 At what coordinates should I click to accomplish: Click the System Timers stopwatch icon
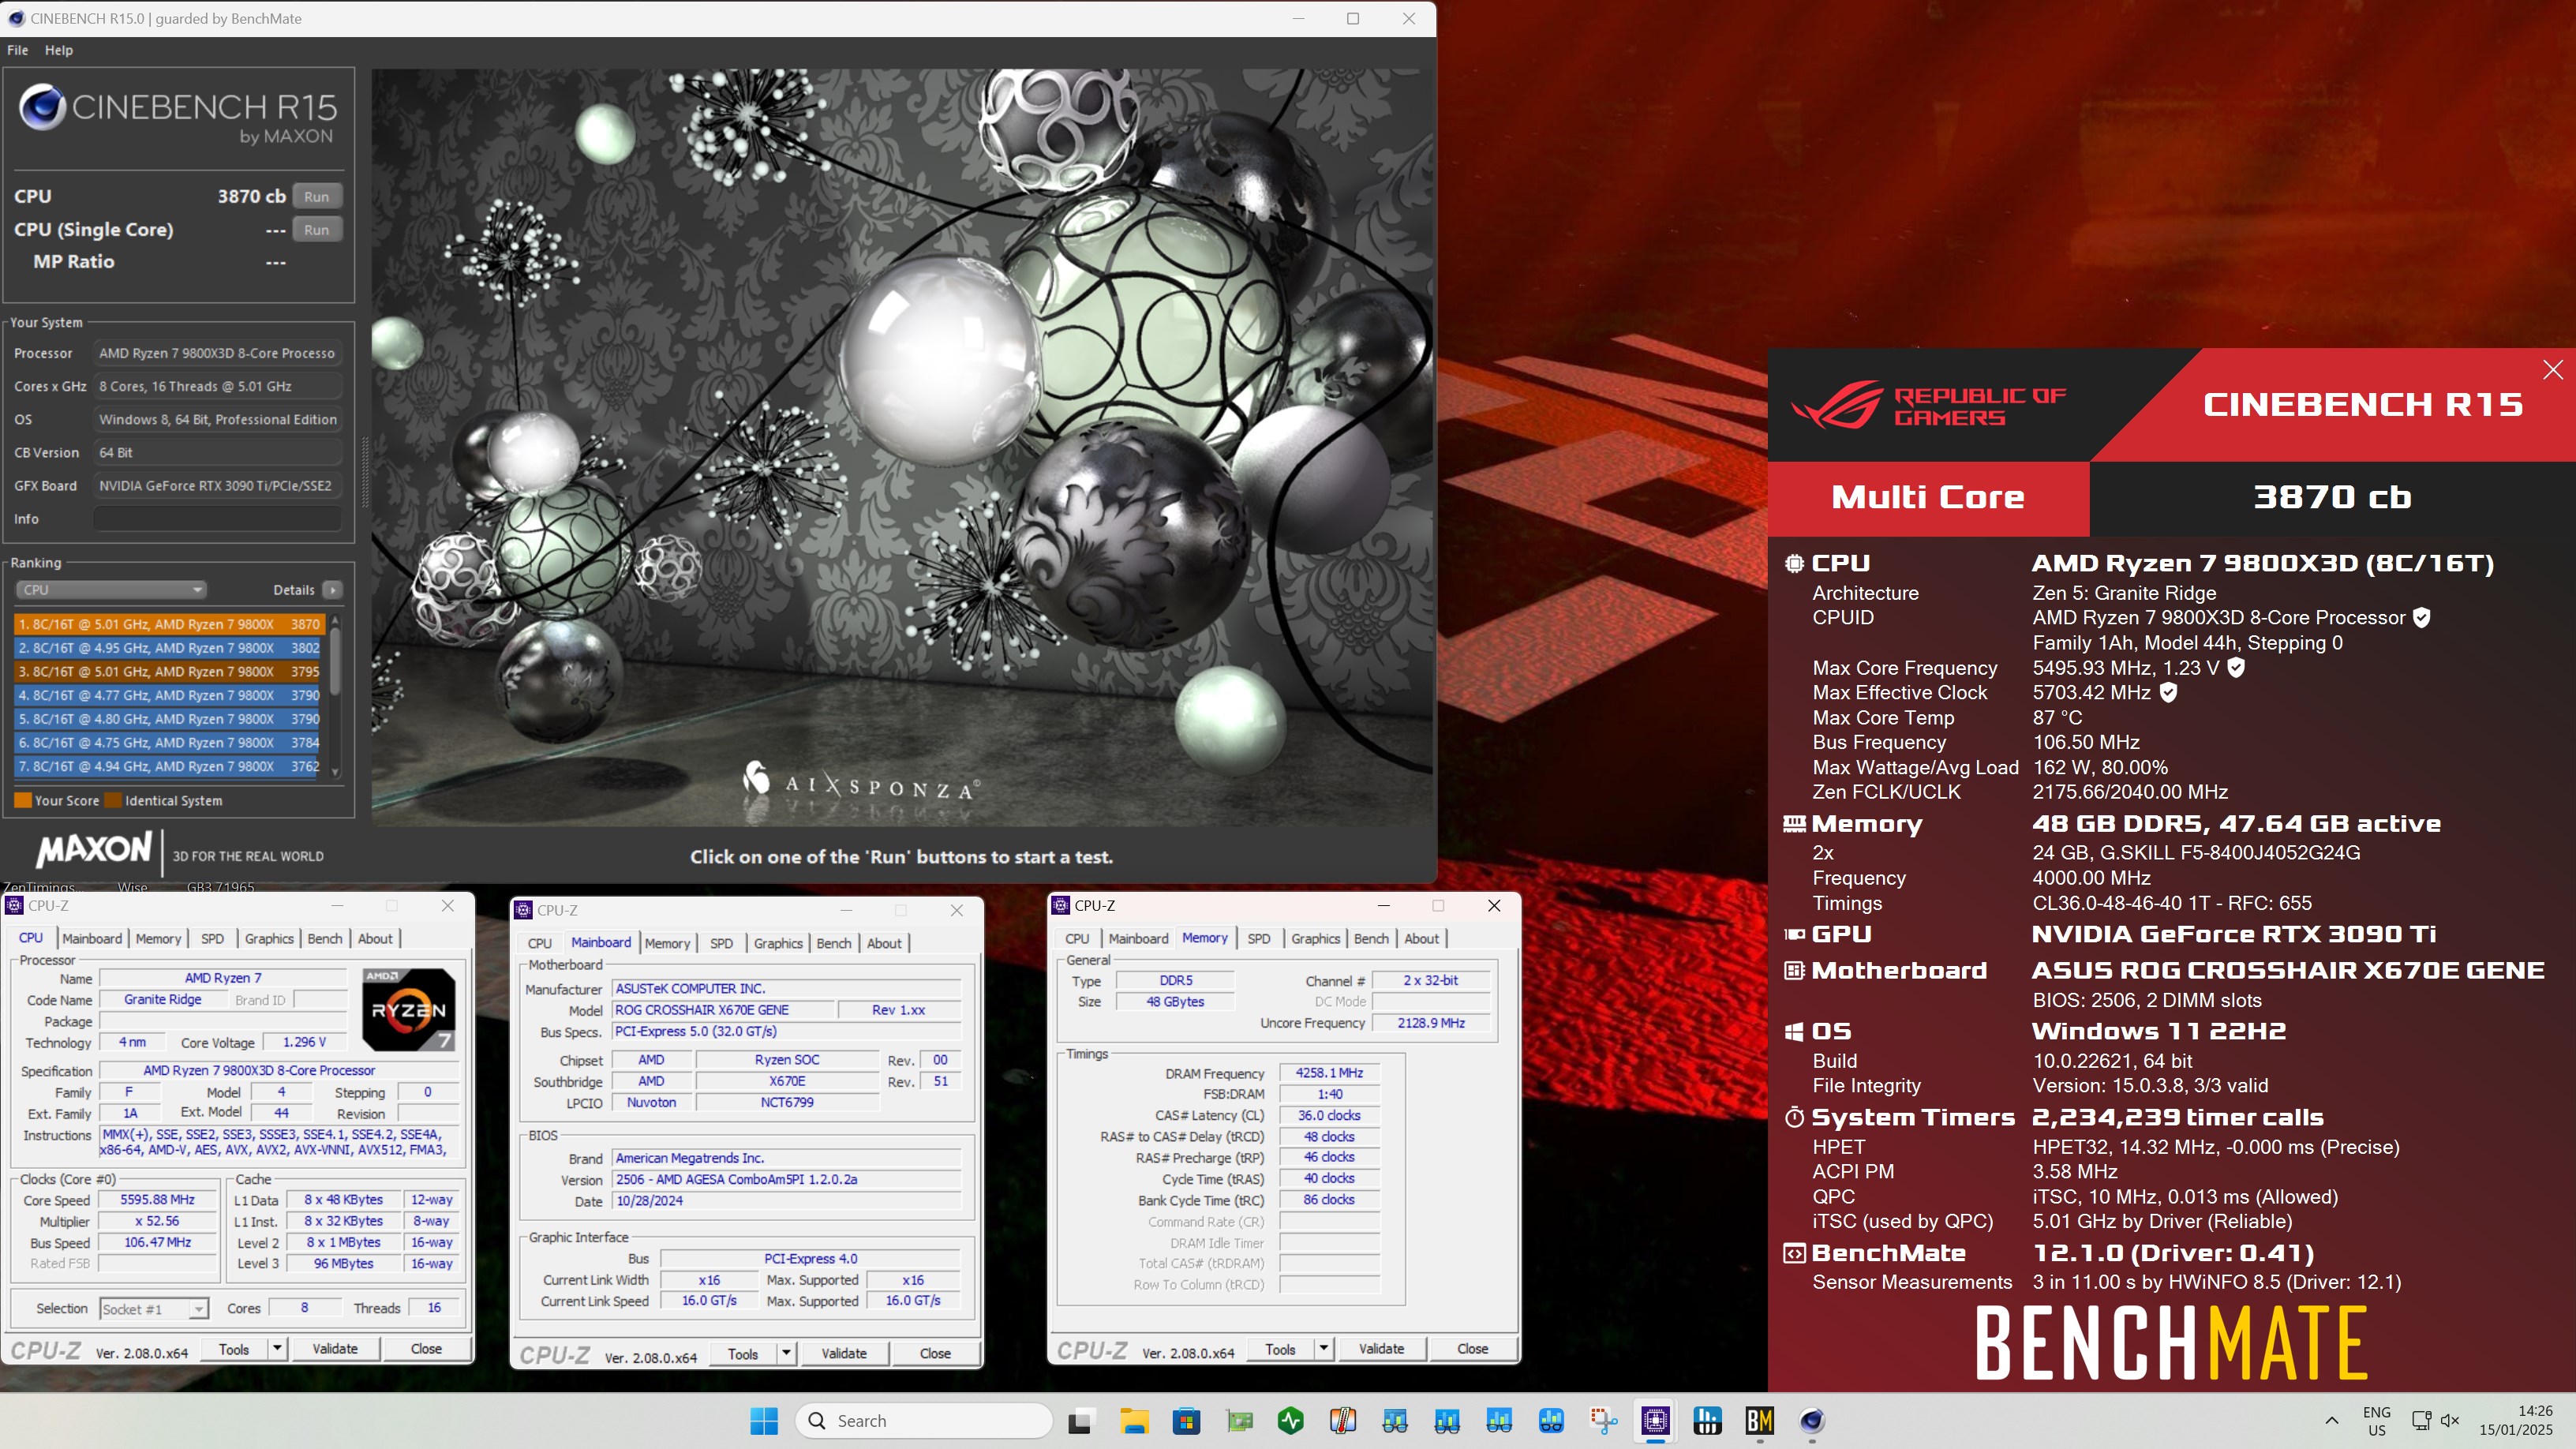1795,1117
